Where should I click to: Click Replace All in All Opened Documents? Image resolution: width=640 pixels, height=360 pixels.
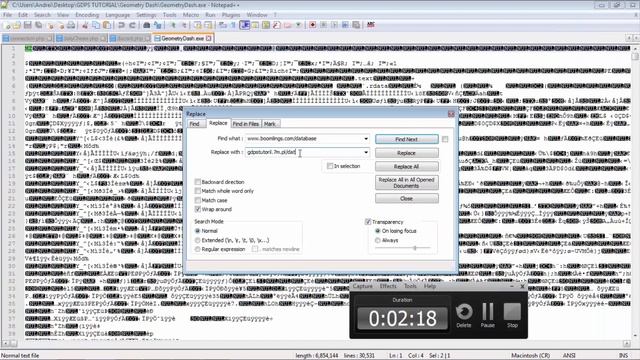click(x=407, y=182)
